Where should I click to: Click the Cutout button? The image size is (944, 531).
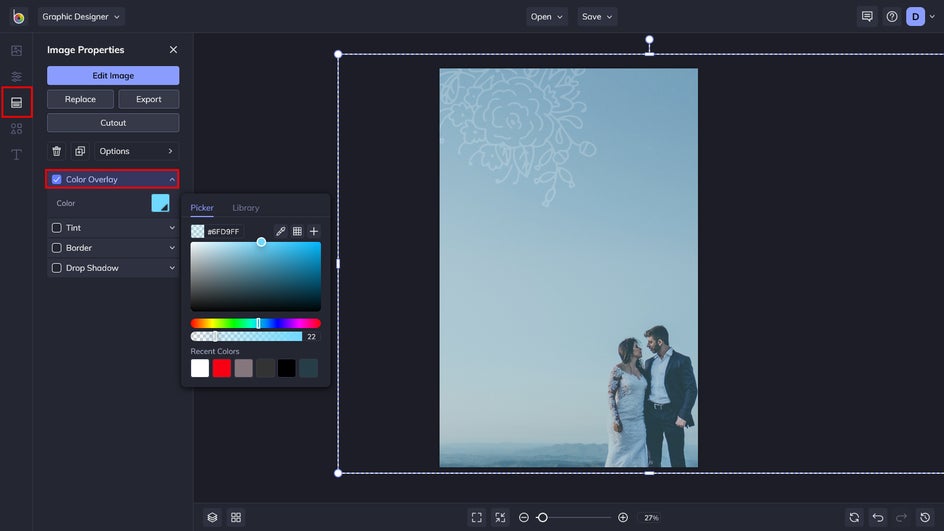(x=113, y=123)
